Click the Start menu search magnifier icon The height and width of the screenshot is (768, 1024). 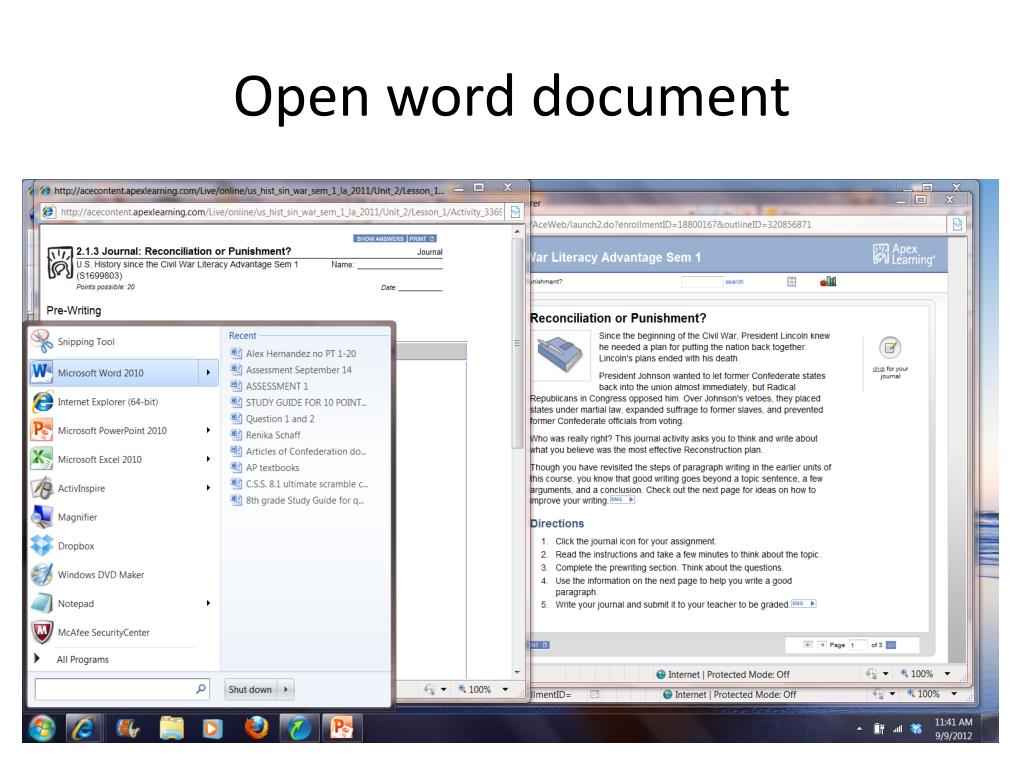coord(201,688)
